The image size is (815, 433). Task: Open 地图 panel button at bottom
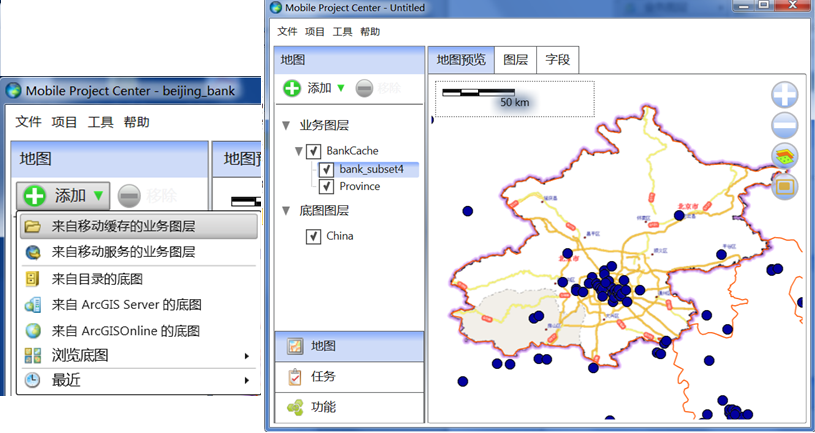tap(349, 347)
